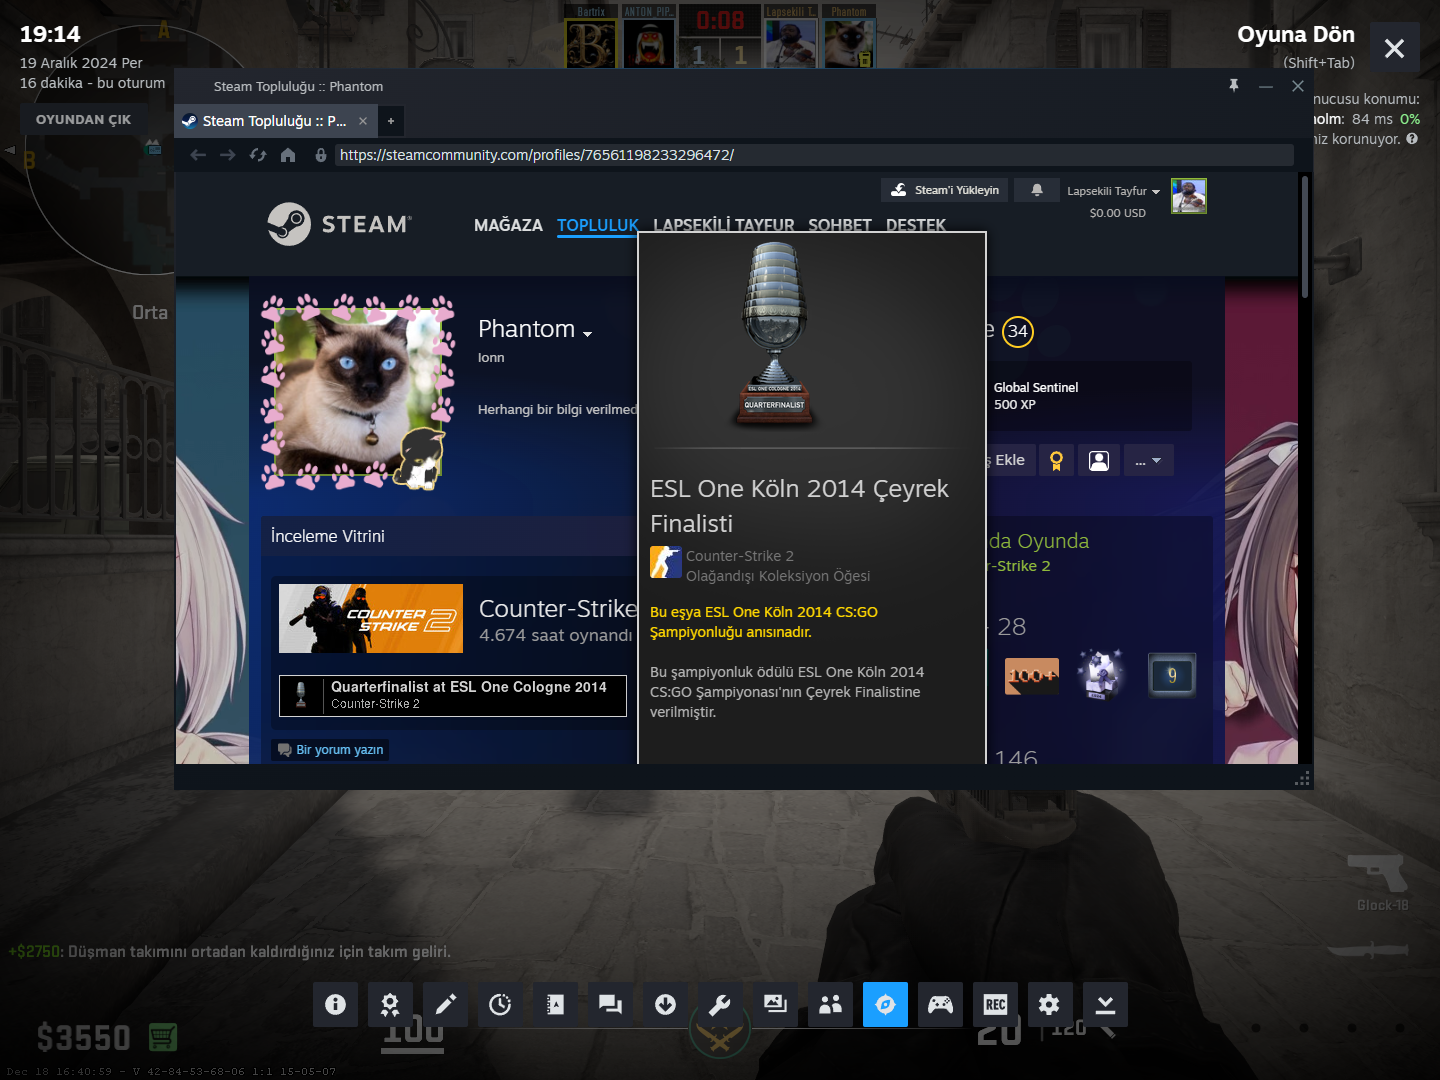Click the user avatar in page header

[1189, 196]
